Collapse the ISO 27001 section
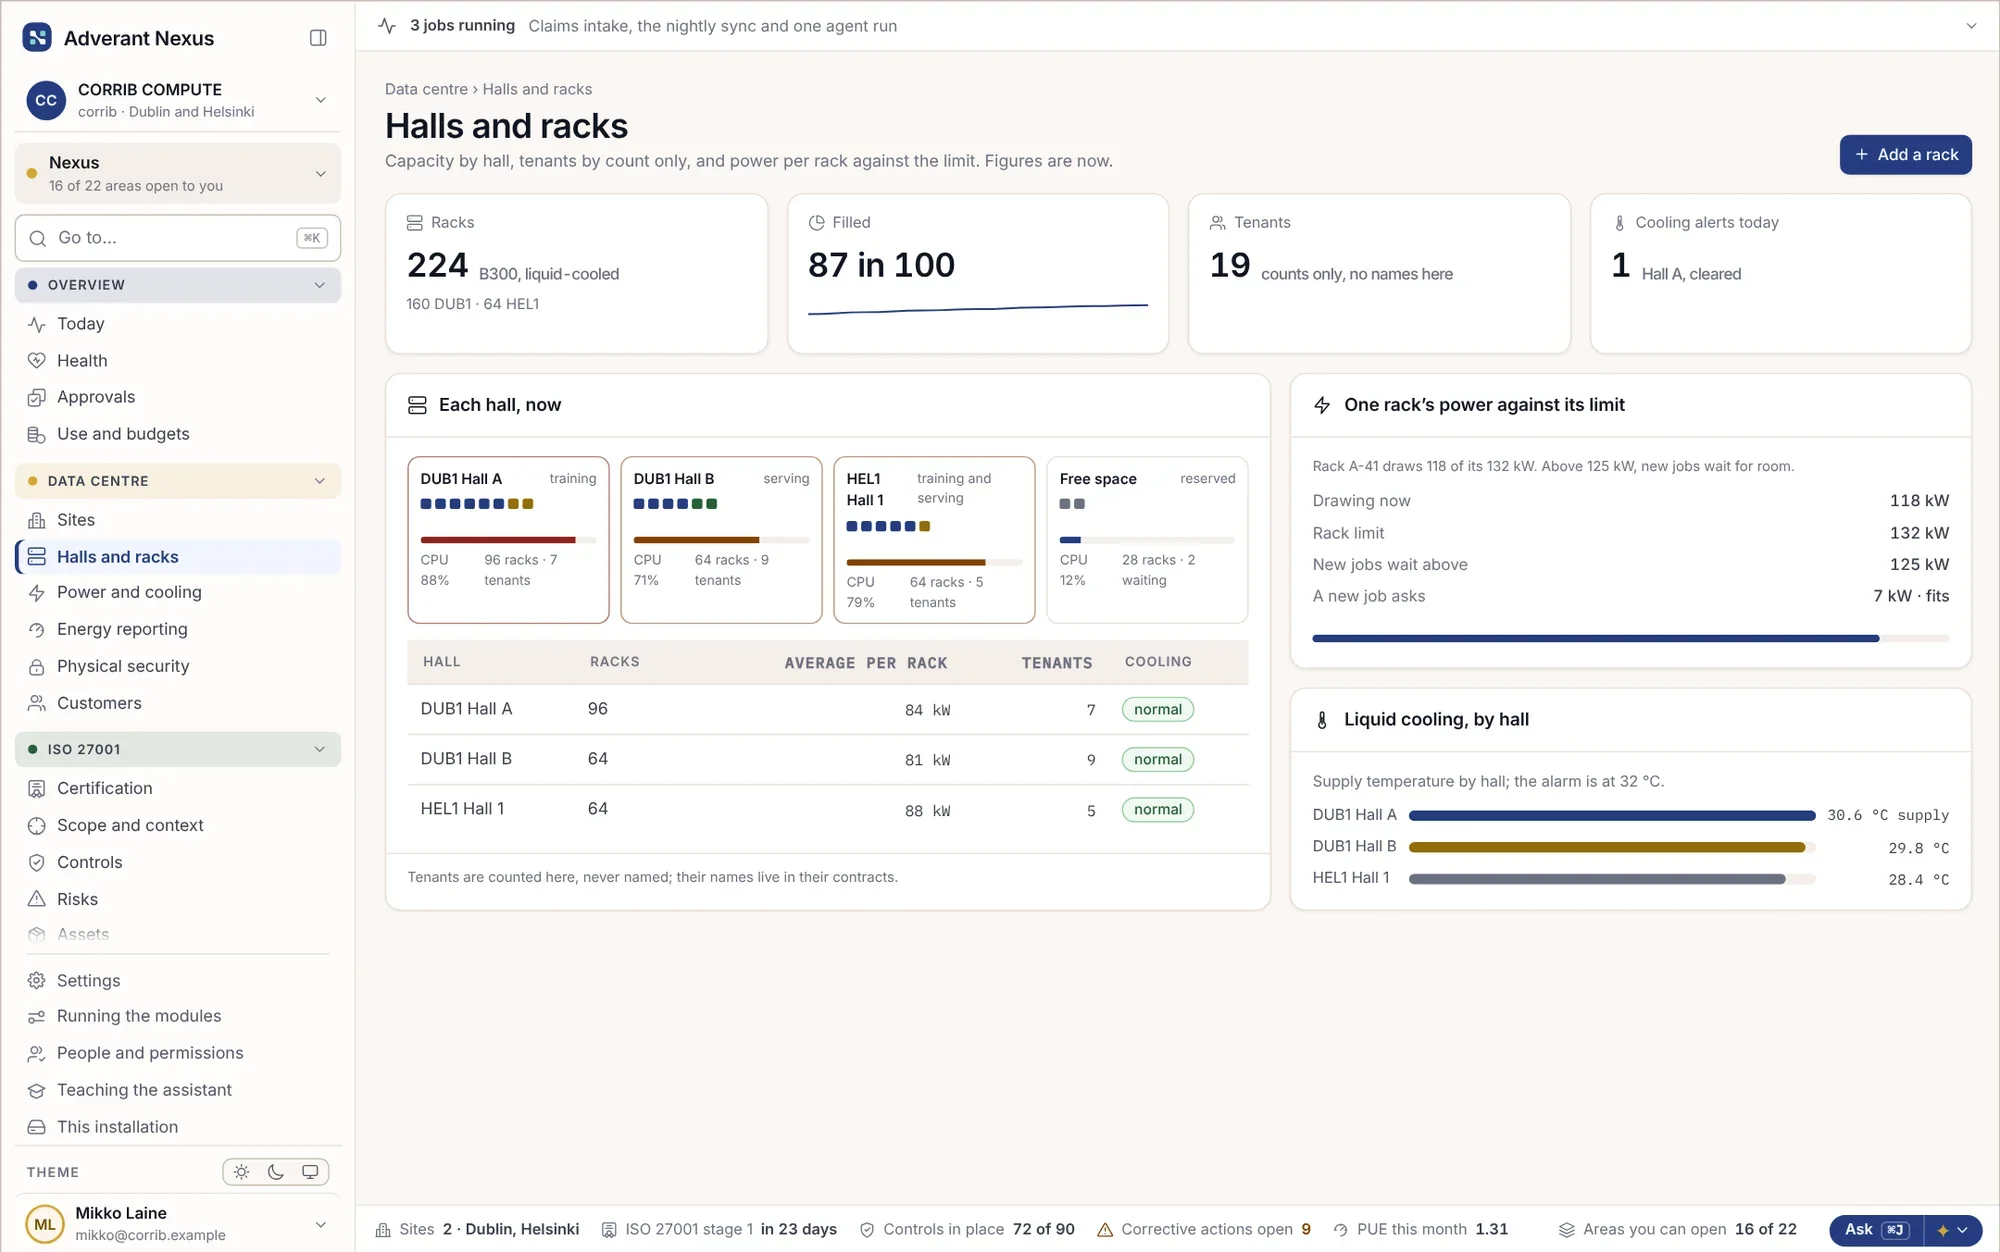 (178, 749)
